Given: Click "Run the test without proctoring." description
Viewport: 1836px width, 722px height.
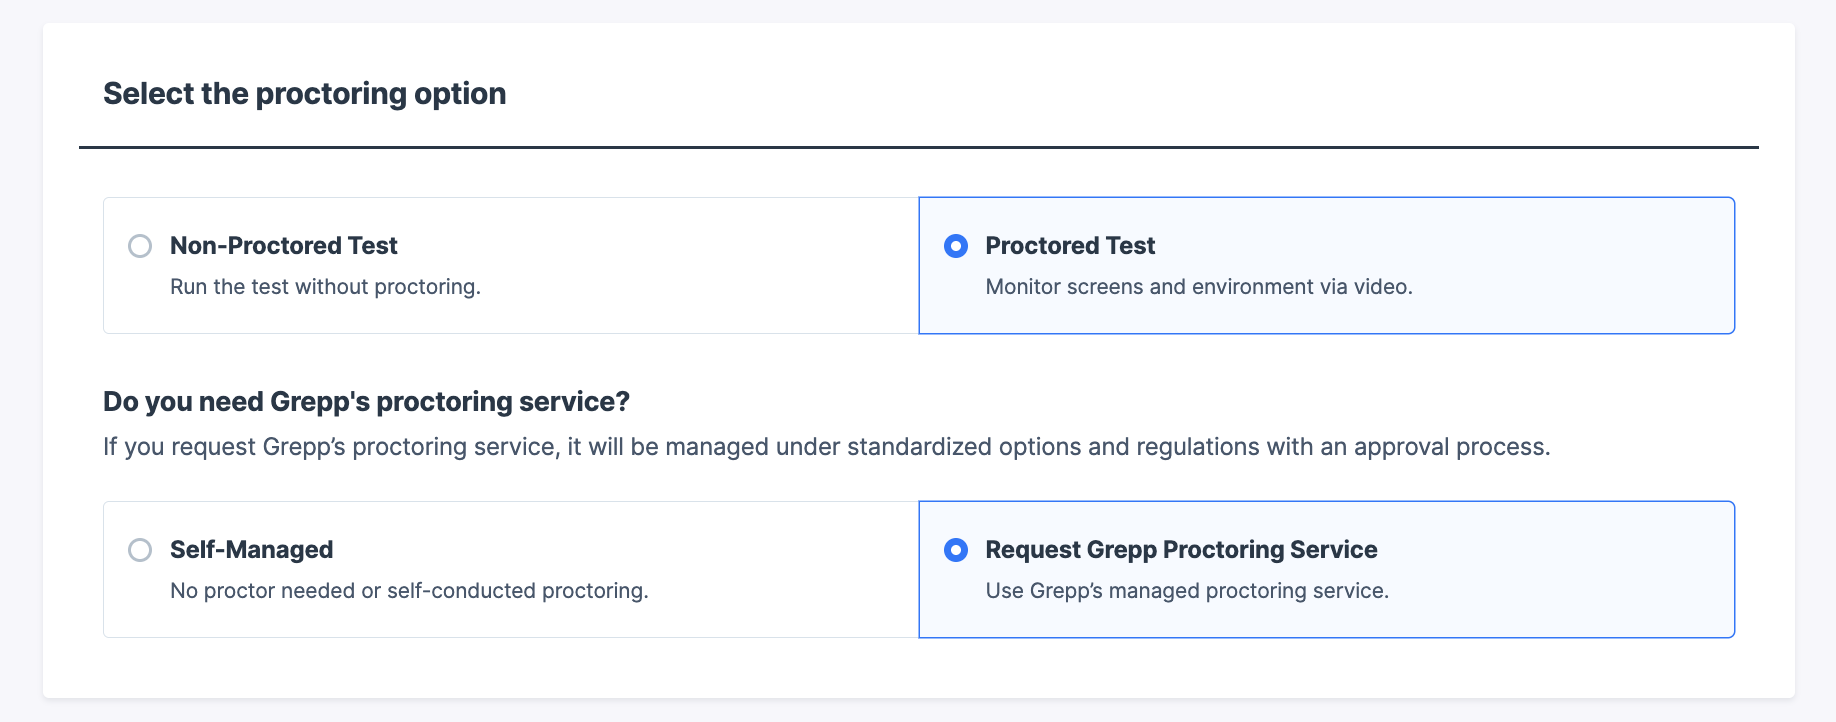Looking at the screenshot, I should [x=325, y=287].
